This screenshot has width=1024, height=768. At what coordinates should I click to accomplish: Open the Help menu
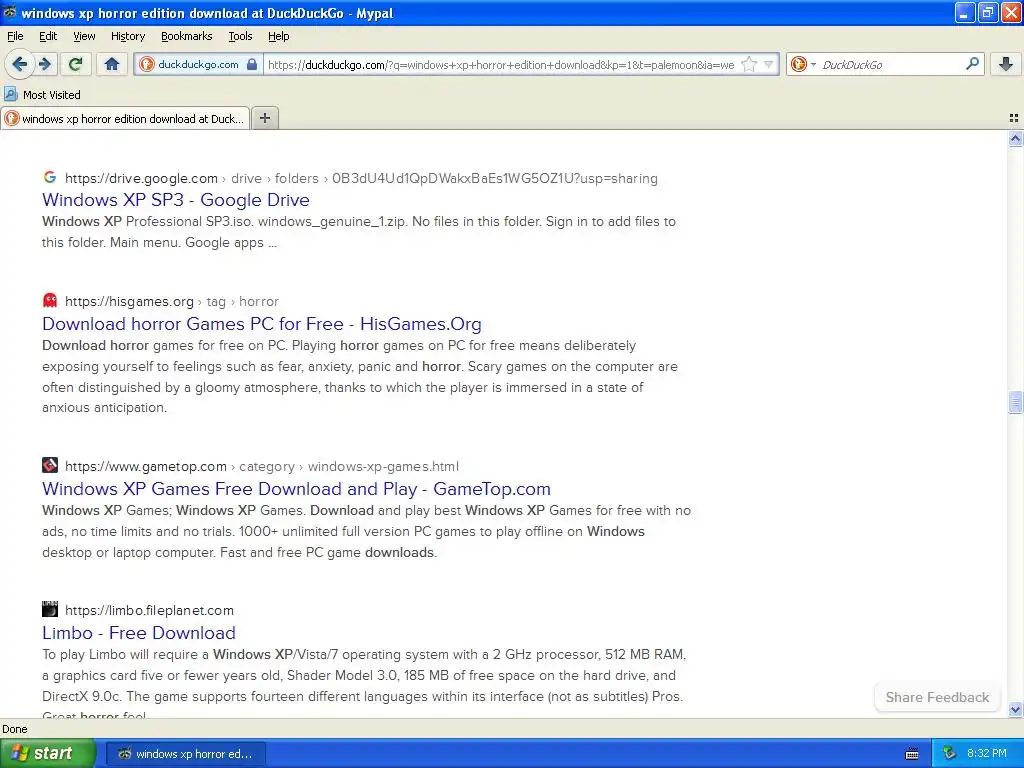pyautogui.click(x=278, y=36)
